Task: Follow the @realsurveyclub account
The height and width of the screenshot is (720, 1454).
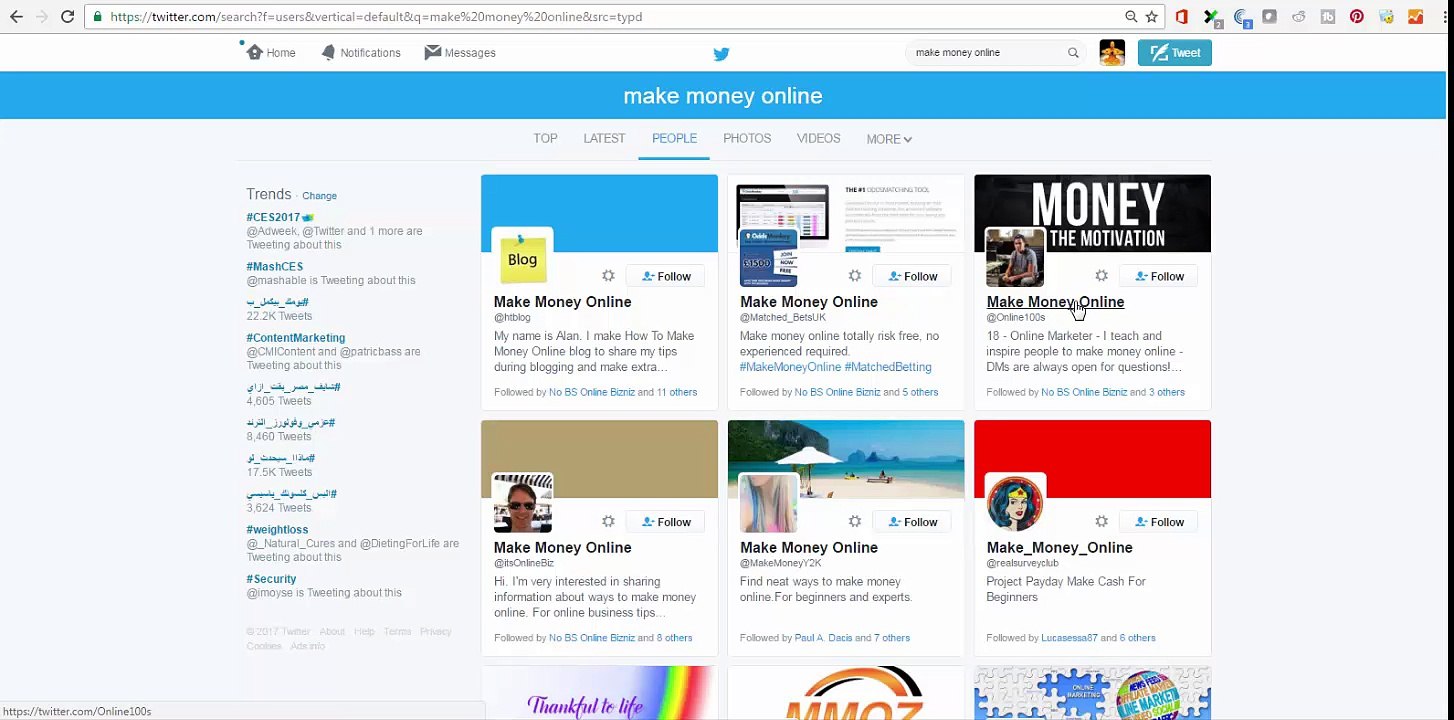Action: click(1158, 522)
